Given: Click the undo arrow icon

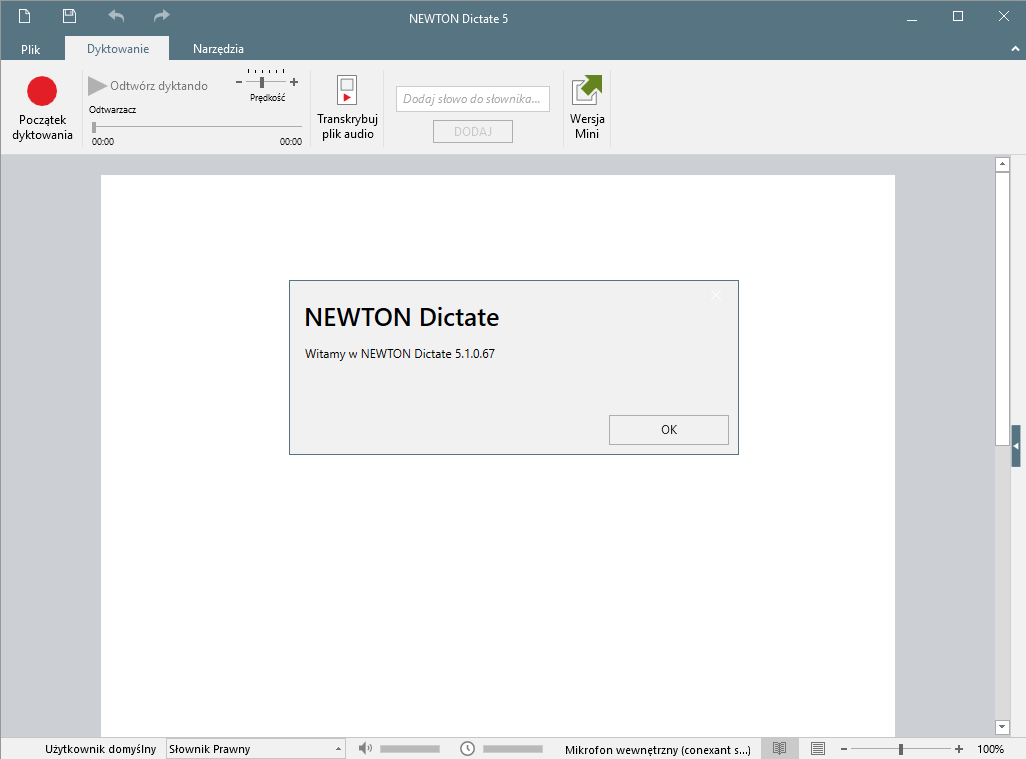Looking at the screenshot, I should point(116,16).
